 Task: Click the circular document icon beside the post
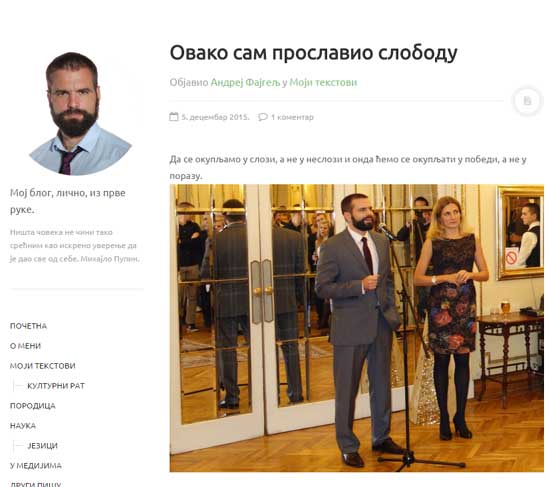click(x=526, y=101)
